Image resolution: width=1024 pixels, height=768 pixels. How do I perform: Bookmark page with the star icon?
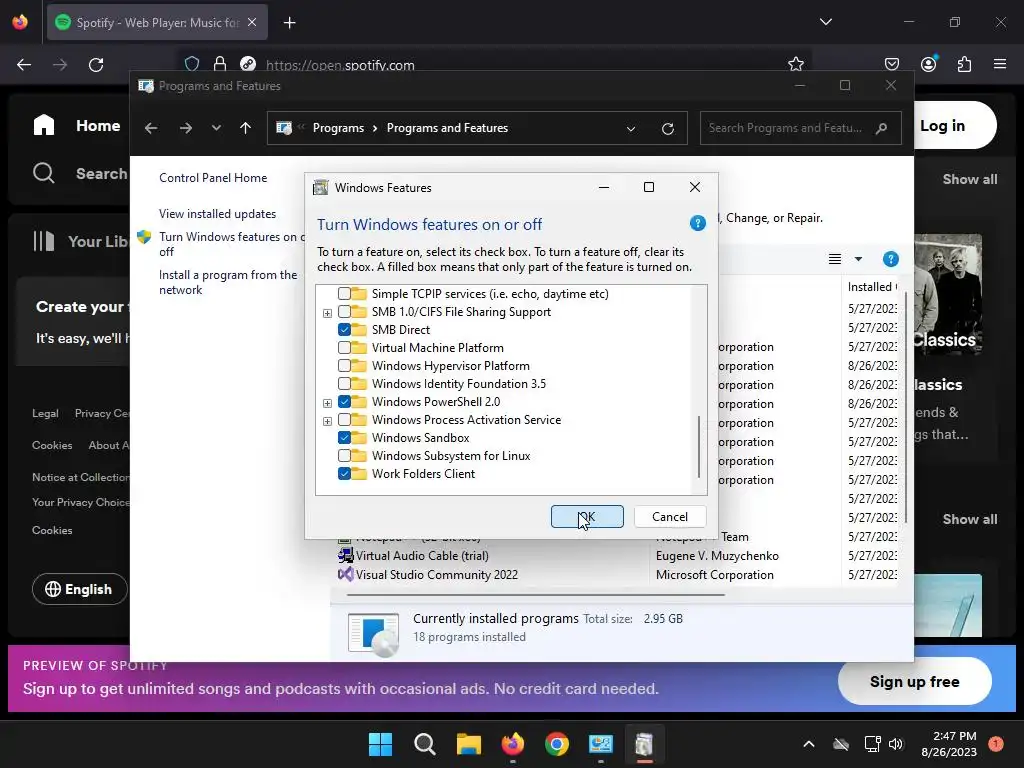pyautogui.click(x=795, y=64)
